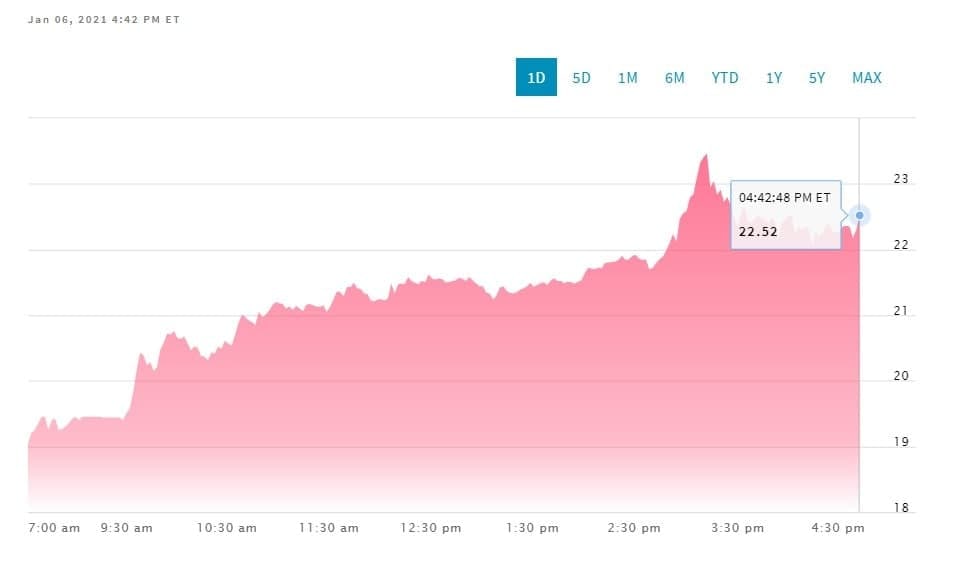Select the YTD range tab
Viewport: 956px width, 573px height.
tap(725, 77)
